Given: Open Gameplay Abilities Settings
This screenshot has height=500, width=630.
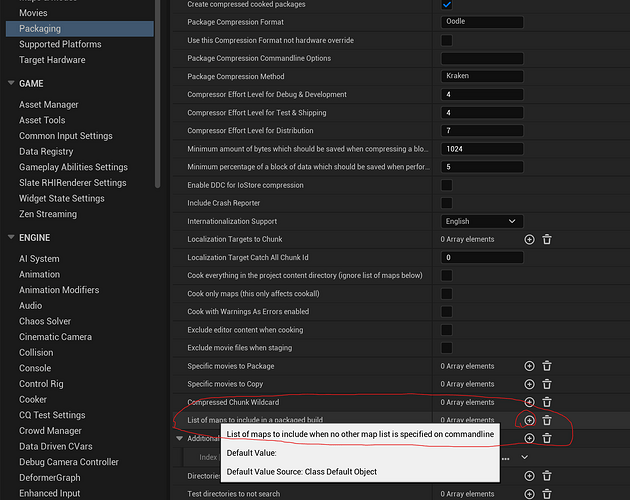Looking at the screenshot, I should [x=73, y=167].
